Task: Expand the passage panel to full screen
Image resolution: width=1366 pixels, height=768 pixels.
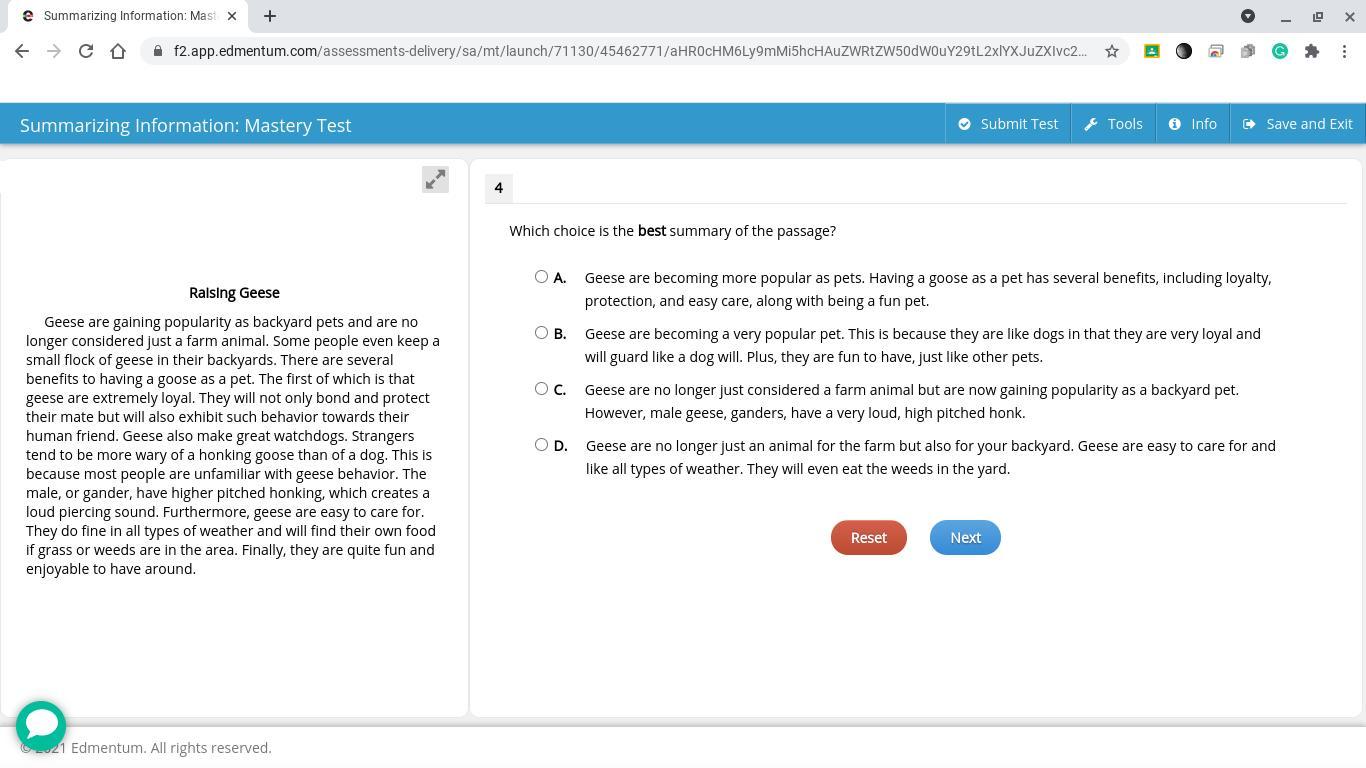Action: click(435, 180)
